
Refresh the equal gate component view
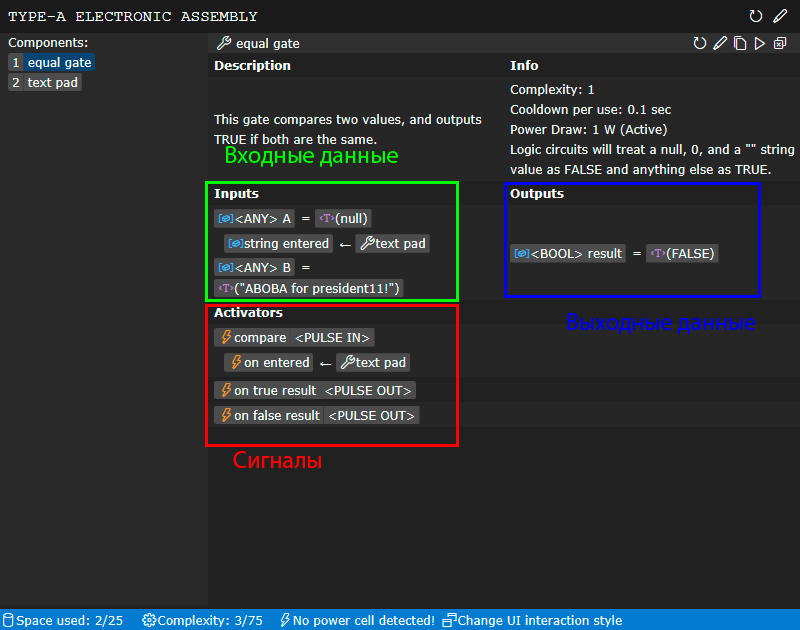pyautogui.click(x=699, y=43)
